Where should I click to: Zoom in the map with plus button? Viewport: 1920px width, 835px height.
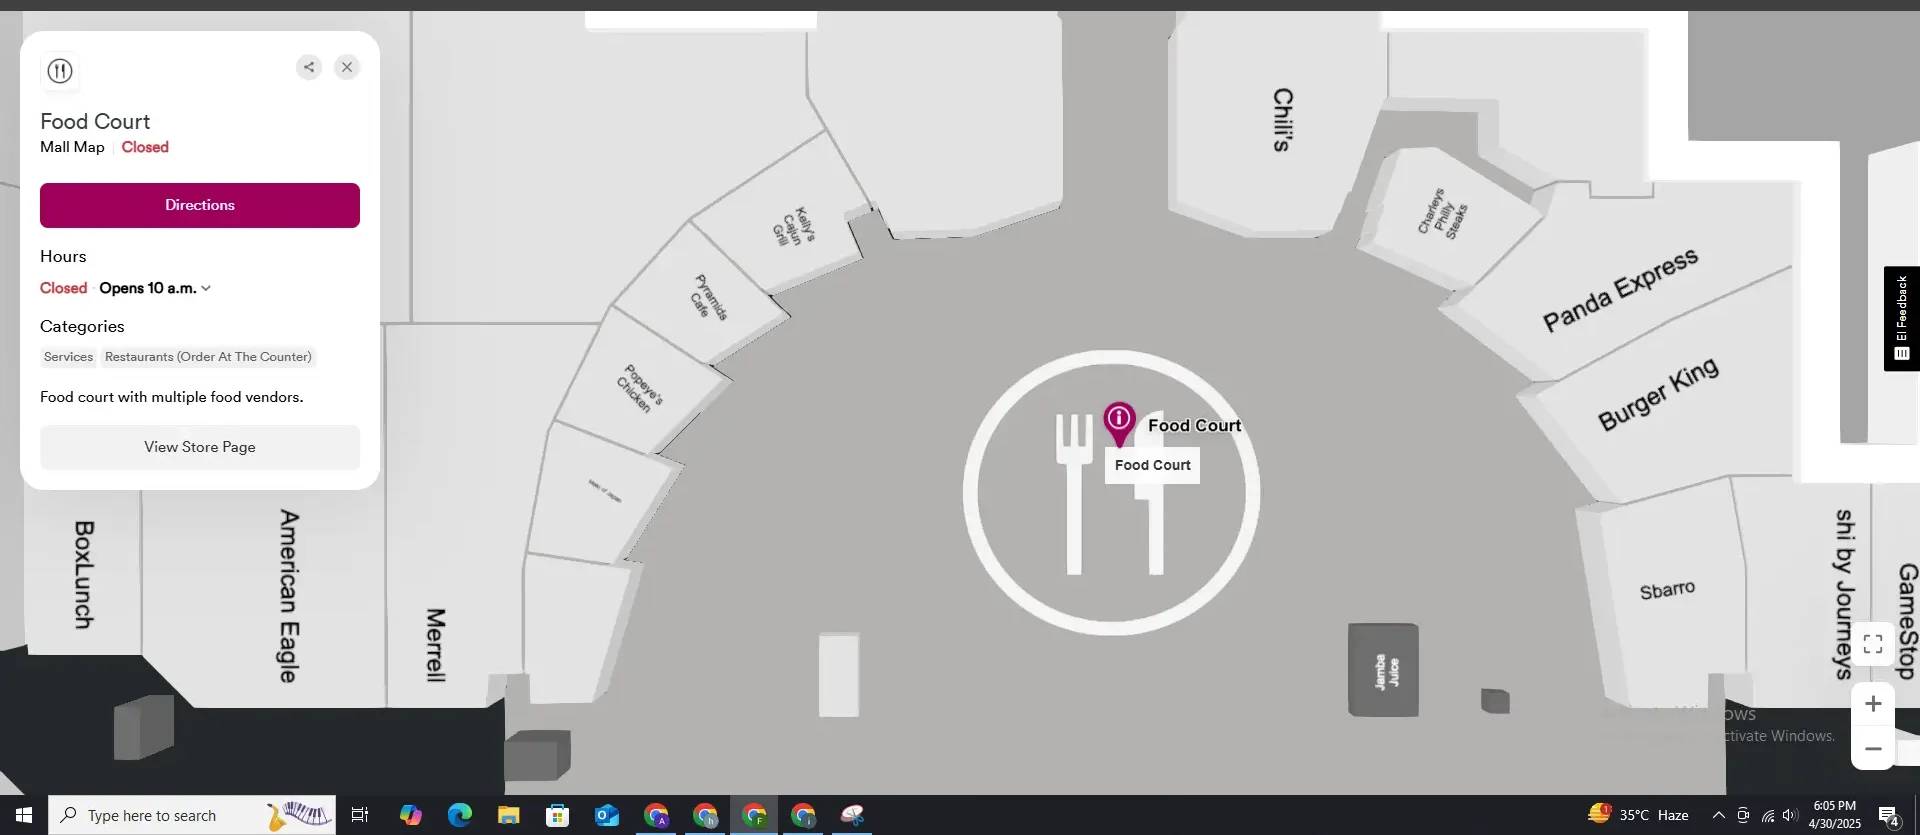[1873, 704]
